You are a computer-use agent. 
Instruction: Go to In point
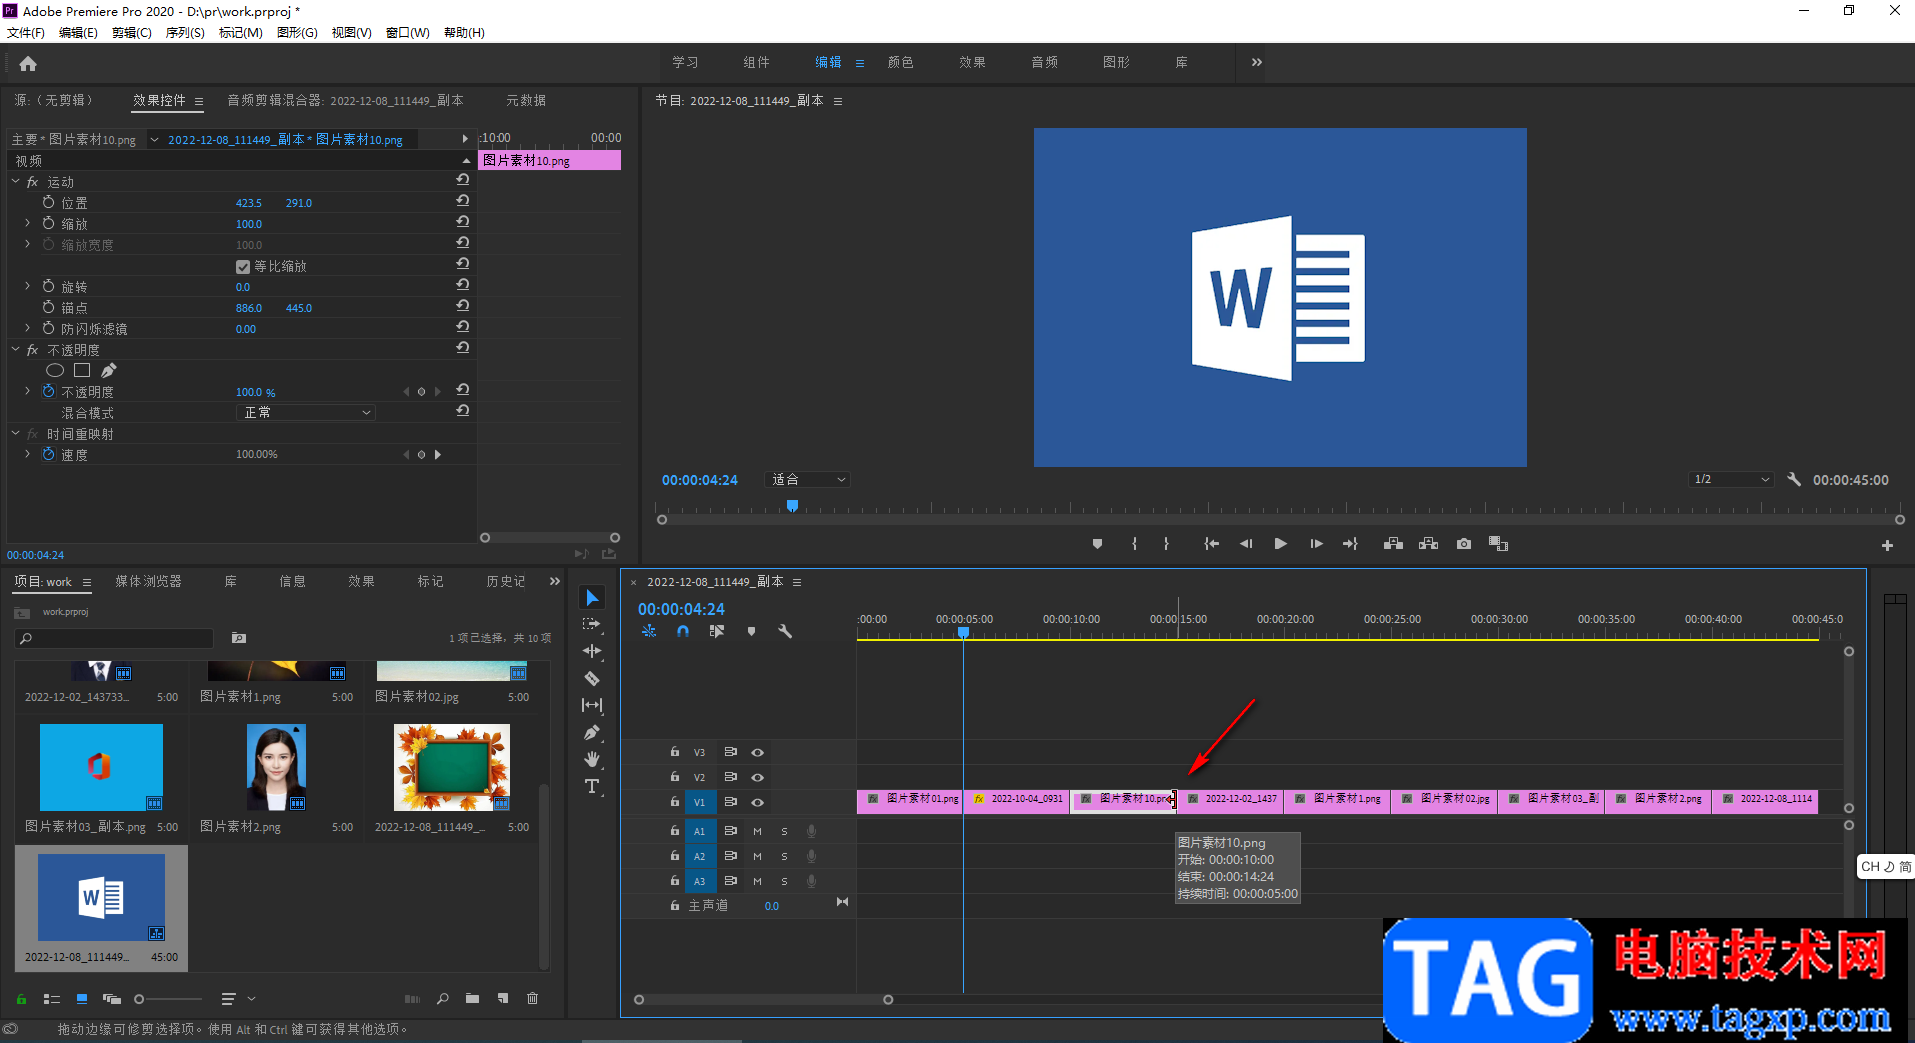(x=1211, y=544)
